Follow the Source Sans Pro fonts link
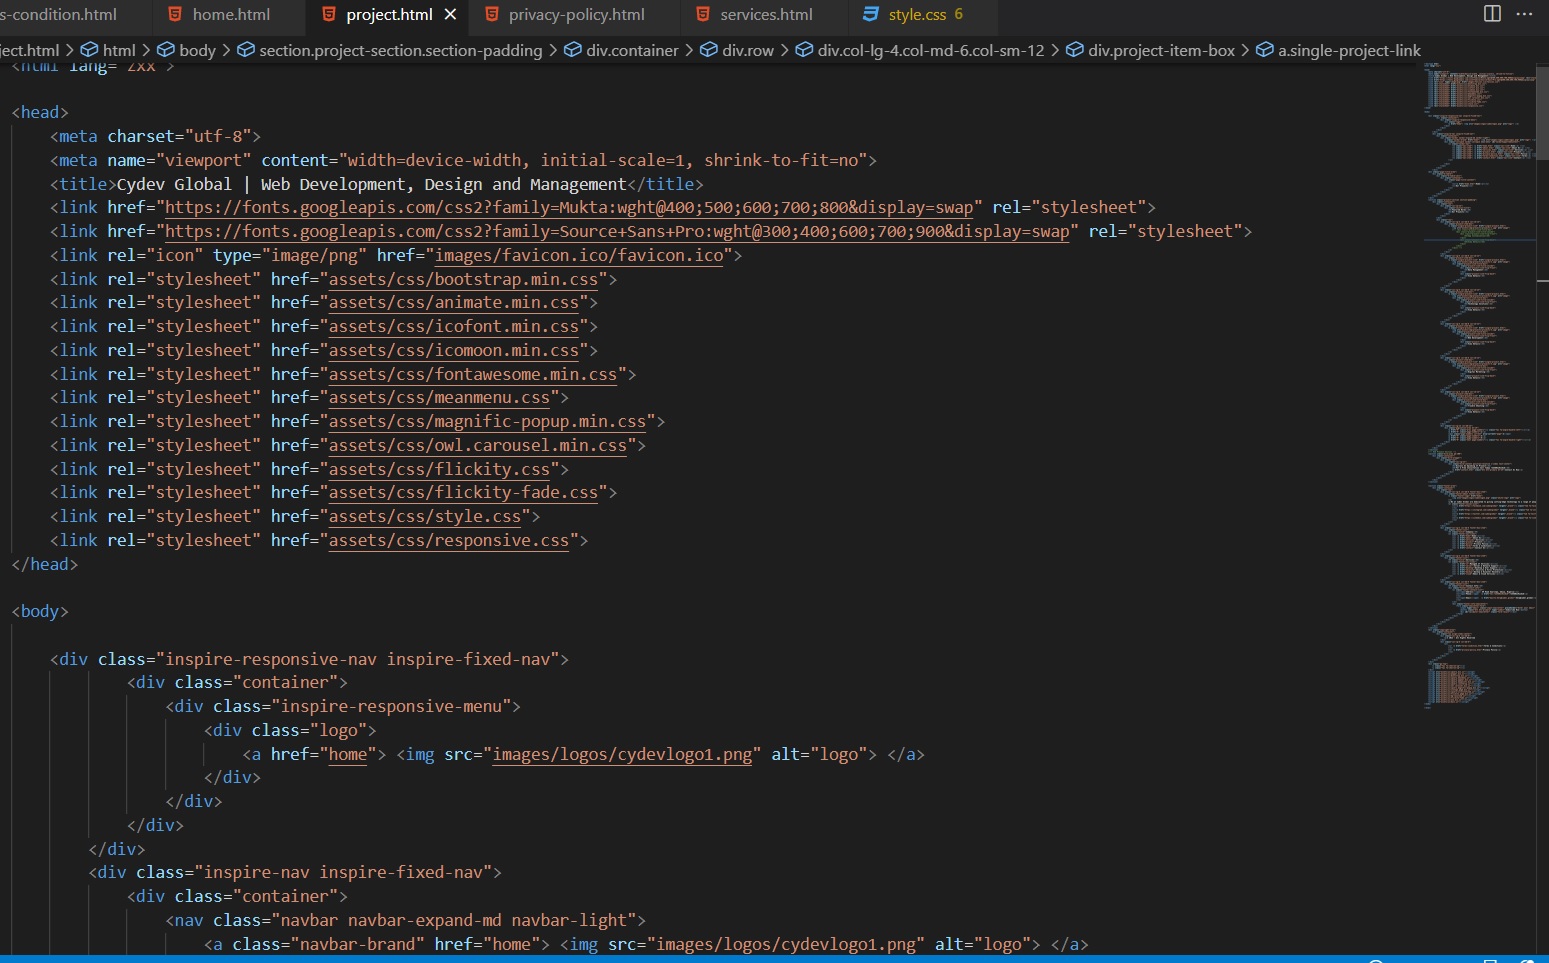 617,232
